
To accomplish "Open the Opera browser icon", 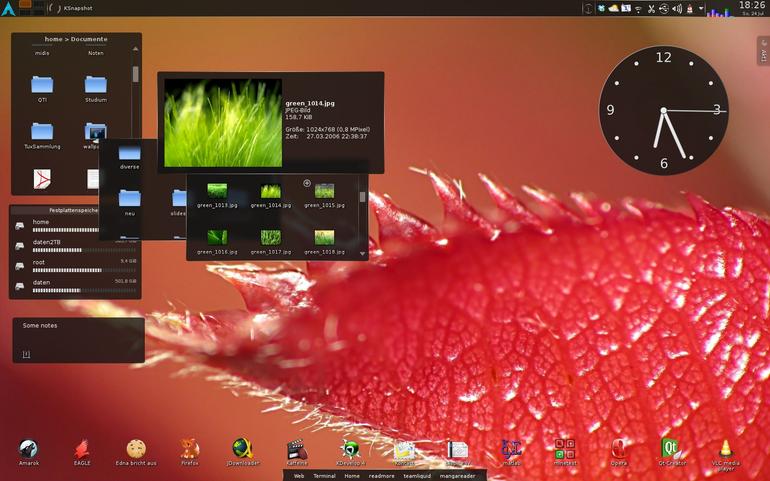I will pos(618,450).
